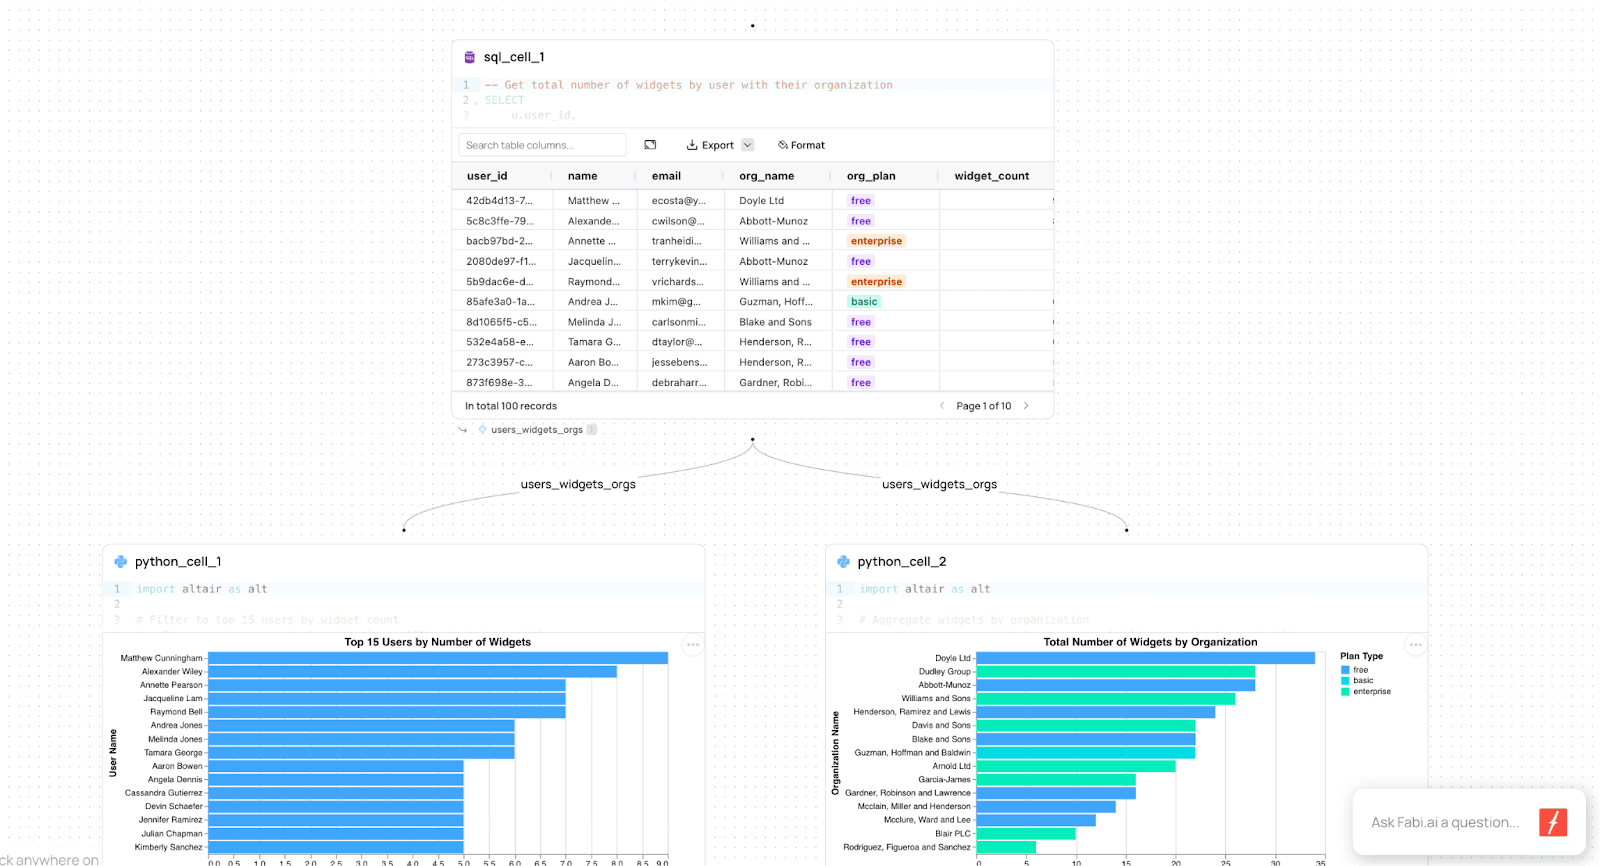Image resolution: width=1600 pixels, height=866 pixels.
Task: Click the sql_cell_1 database icon
Action: tap(470, 58)
